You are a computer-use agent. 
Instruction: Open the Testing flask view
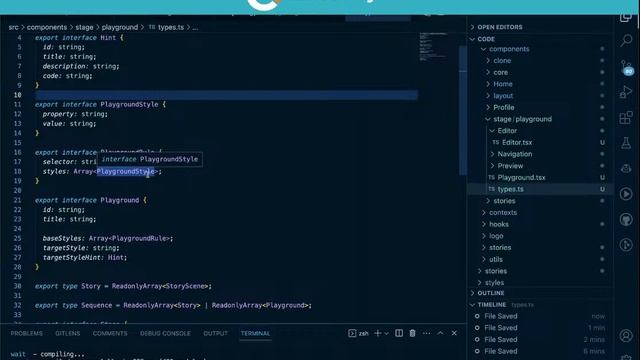point(626,143)
